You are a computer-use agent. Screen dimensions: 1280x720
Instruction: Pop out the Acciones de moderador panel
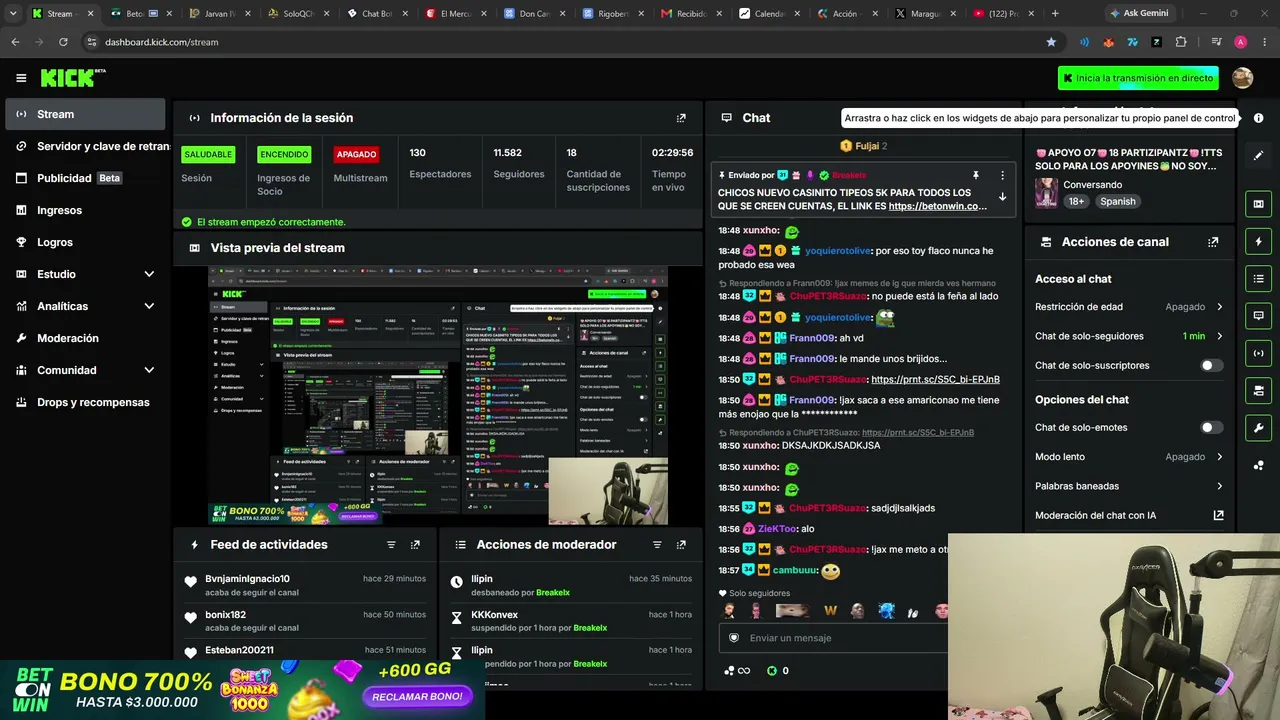pyautogui.click(x=681, y=545)
